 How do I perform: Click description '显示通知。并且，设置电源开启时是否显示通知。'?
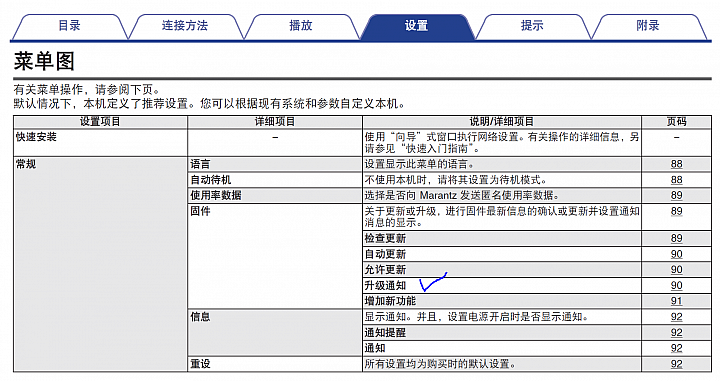pos(477,317)
